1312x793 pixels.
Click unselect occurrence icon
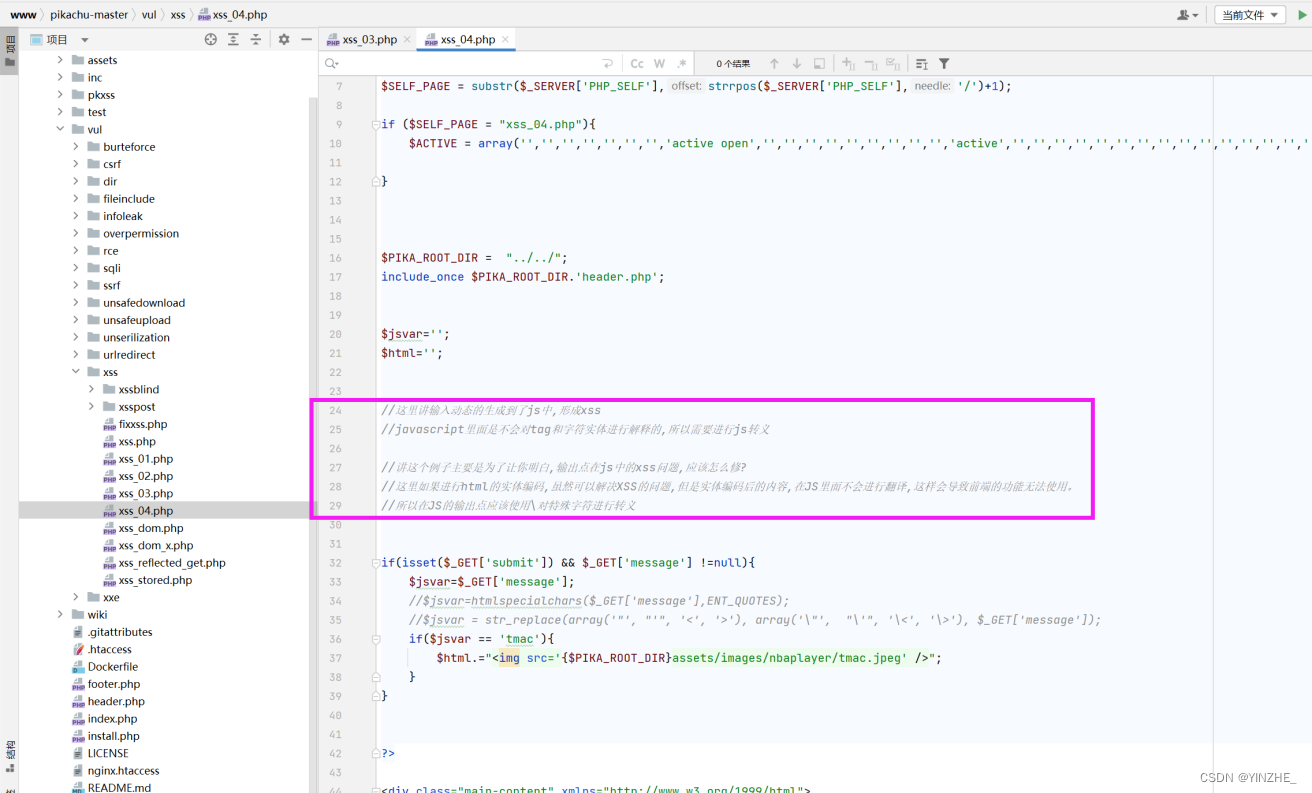(870, 64)
